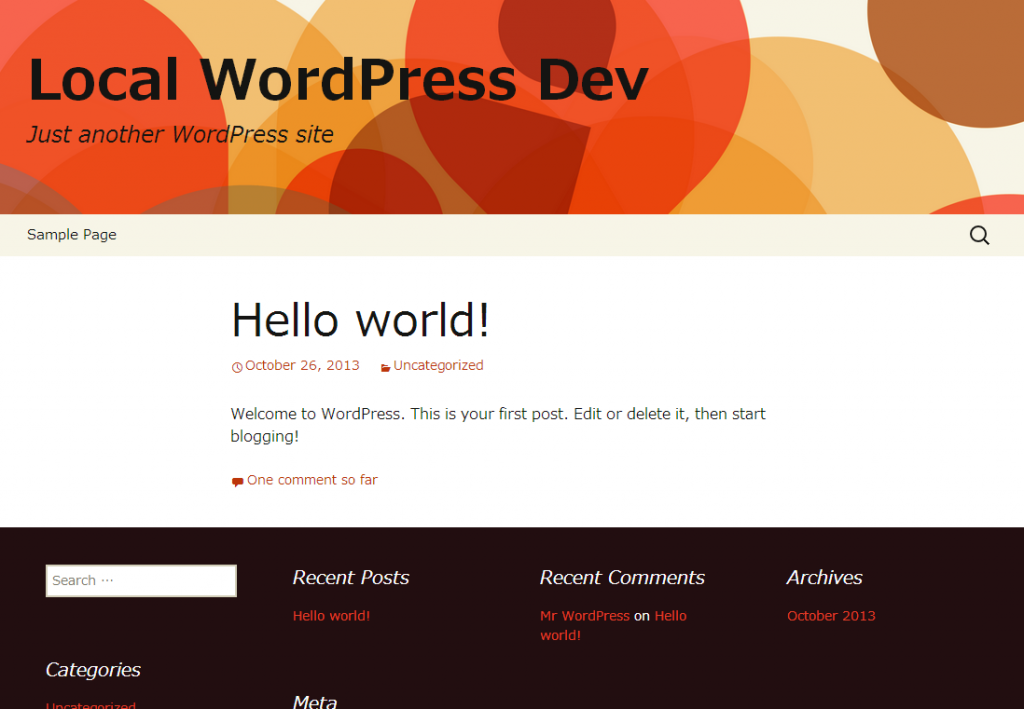Open the Uncategorized link under the post title
1024x709 pixels.
tap(438, 366)
